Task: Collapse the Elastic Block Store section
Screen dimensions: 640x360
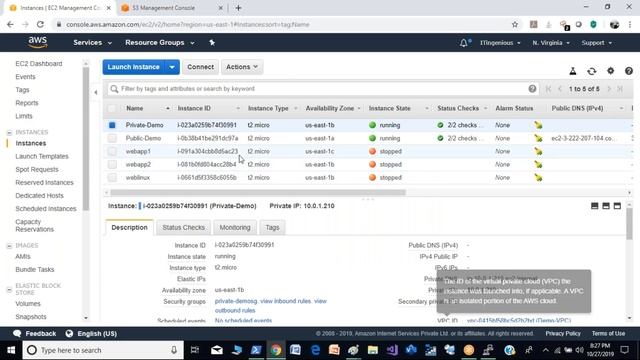Action: (9, 289)
